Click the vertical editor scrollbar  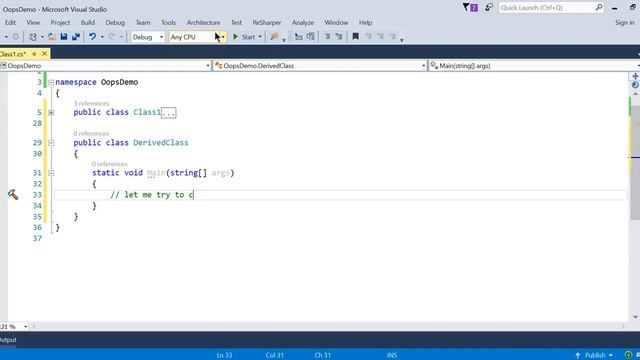[635, 163]
